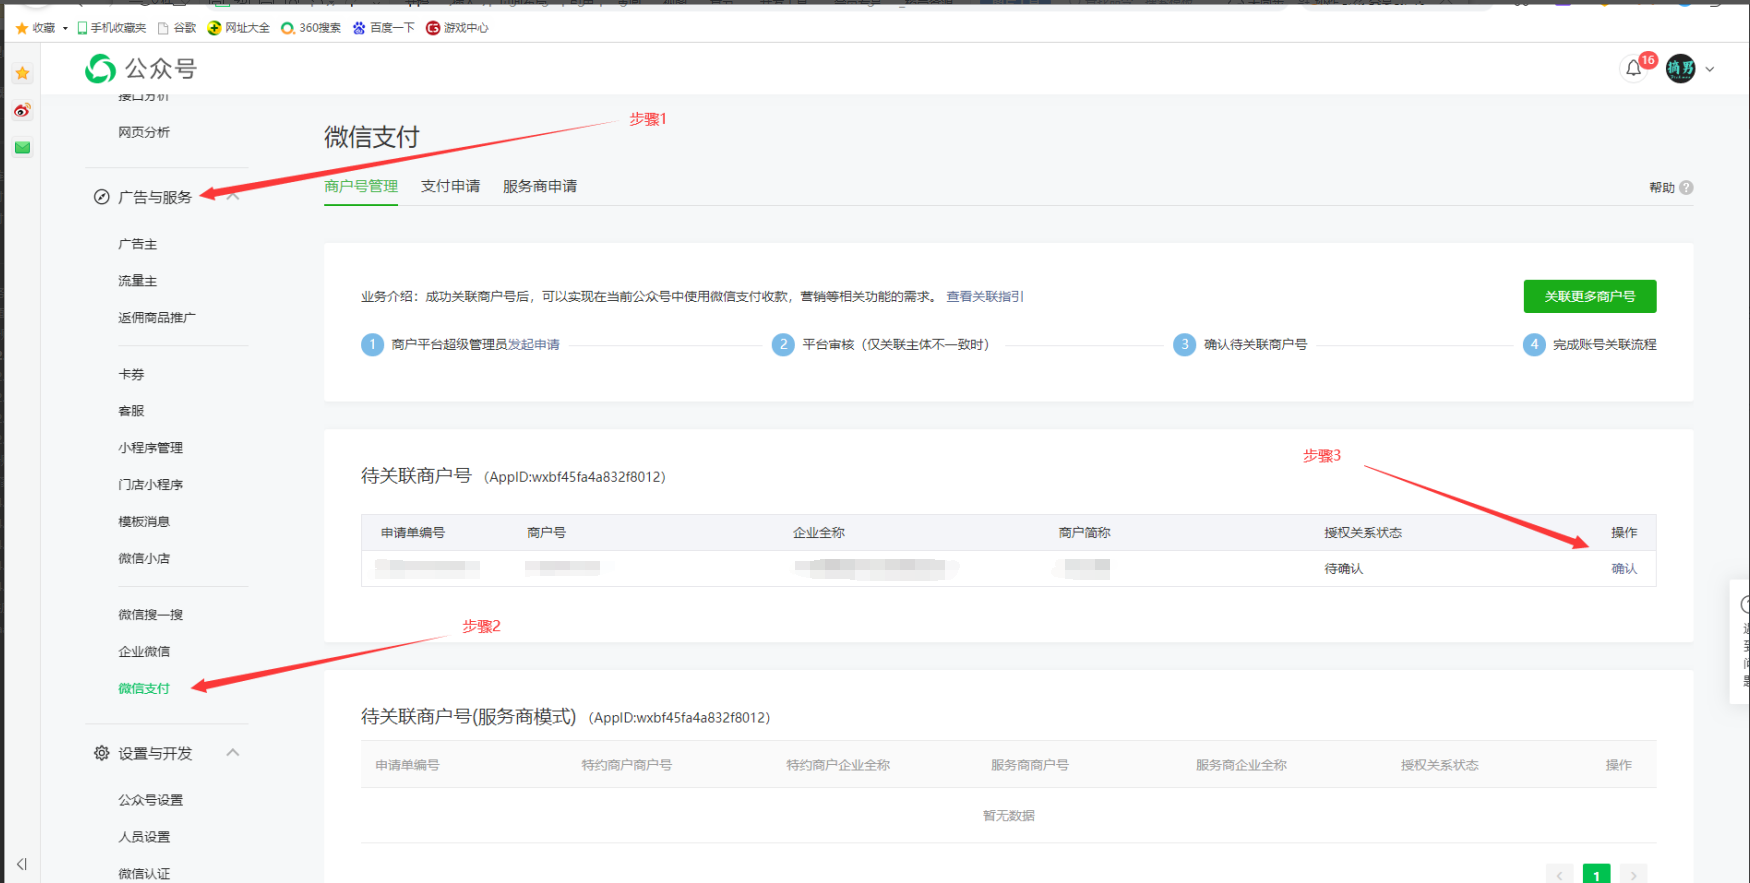This screenshot has width=1750, height=883.
Task: Collapse the 设置与开发 section chevron
Action: coord(233,752)
